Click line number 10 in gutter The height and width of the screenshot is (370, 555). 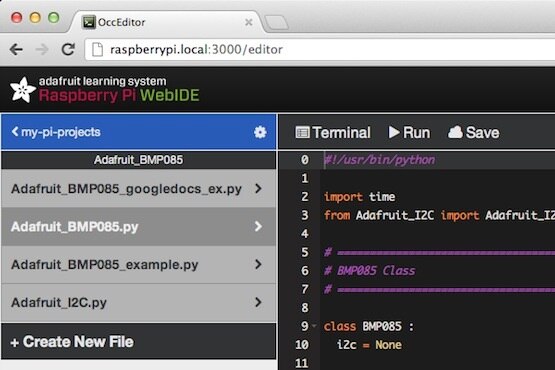click(302, 345)
